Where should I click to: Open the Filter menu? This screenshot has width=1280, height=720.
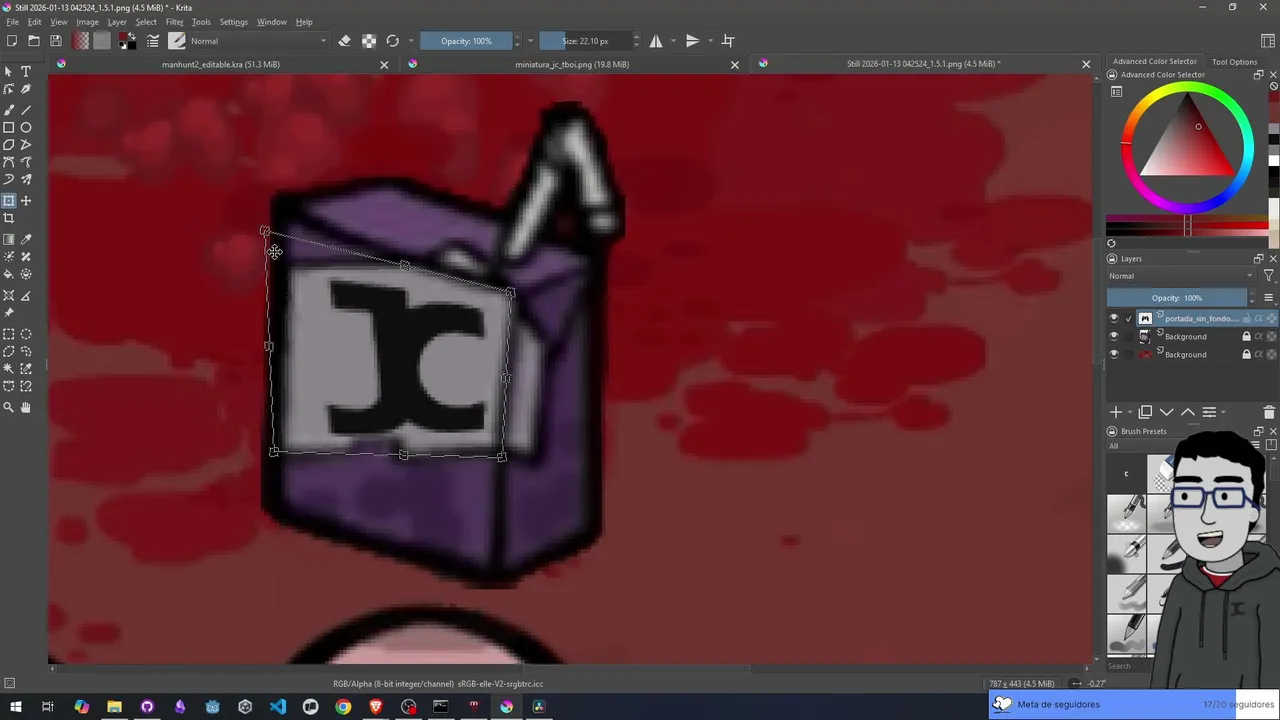click(x=175, y=22)
